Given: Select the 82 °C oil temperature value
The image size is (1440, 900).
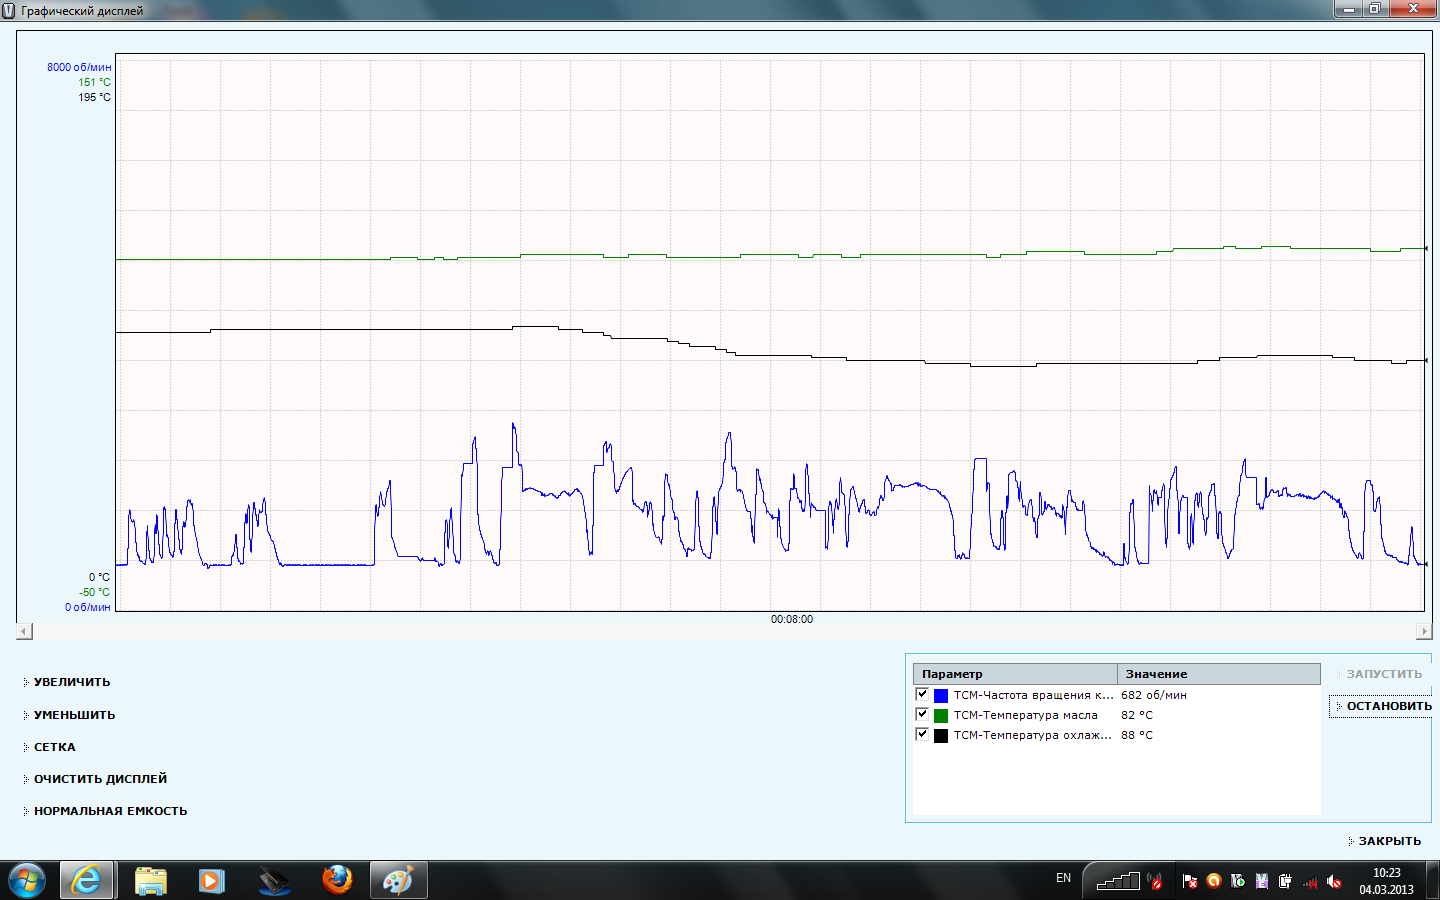Looking at the screenshot, I should [x=1137, y=715].
